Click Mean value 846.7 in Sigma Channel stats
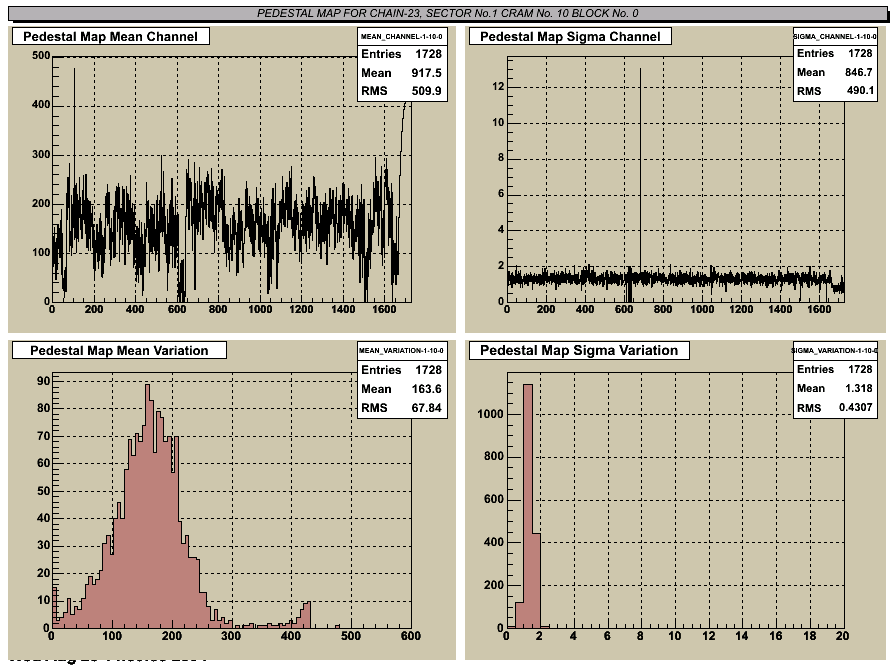896x668 pixels. 858,72
